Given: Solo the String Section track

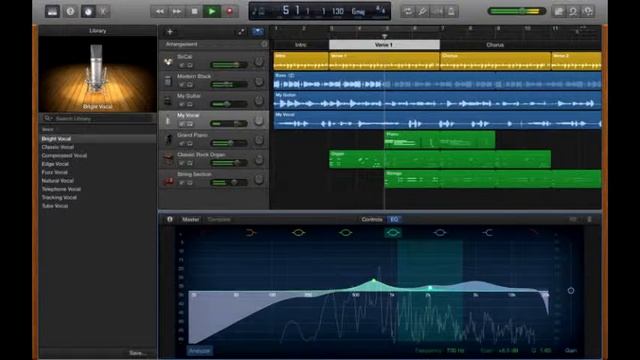Looking at the screenshot, I should (189, 182).
